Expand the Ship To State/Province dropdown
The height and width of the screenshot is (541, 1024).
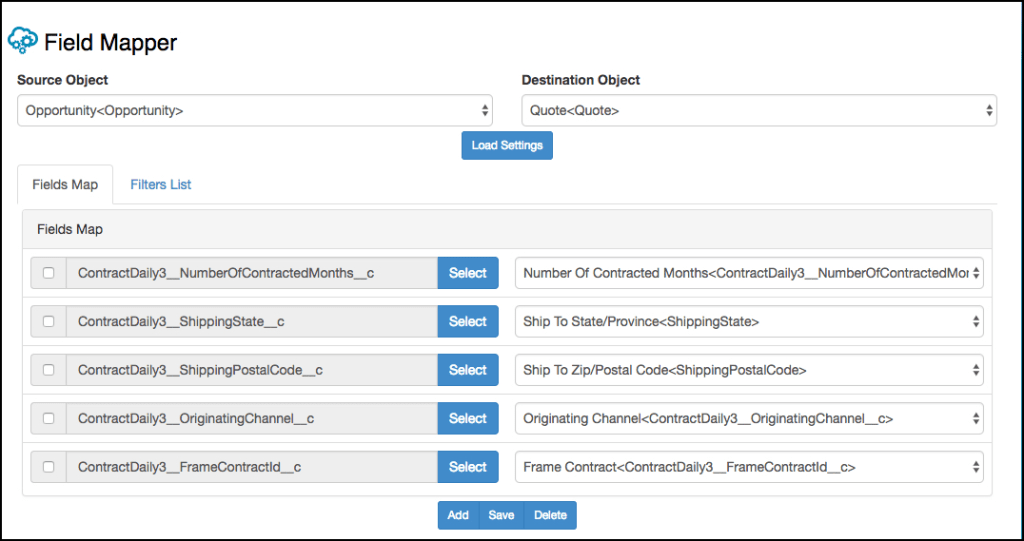(748, 321)
